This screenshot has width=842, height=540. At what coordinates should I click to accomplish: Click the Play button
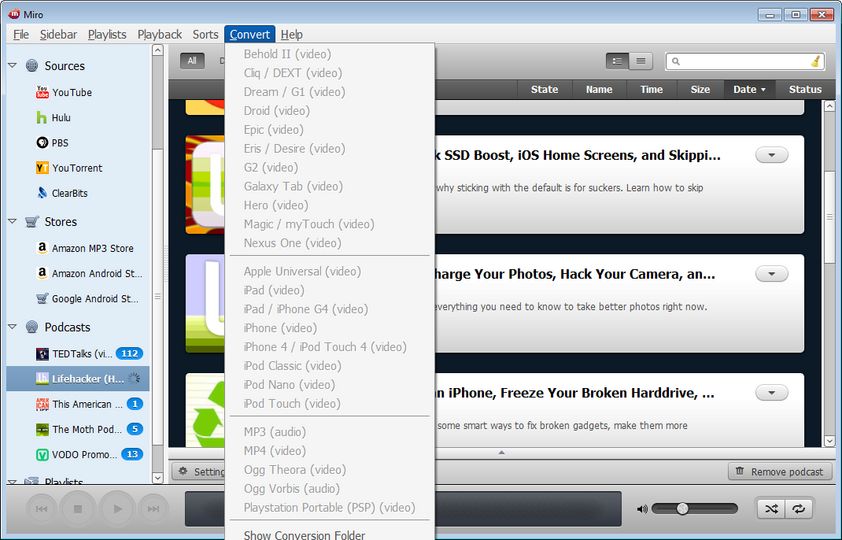[x=118, y=508]
